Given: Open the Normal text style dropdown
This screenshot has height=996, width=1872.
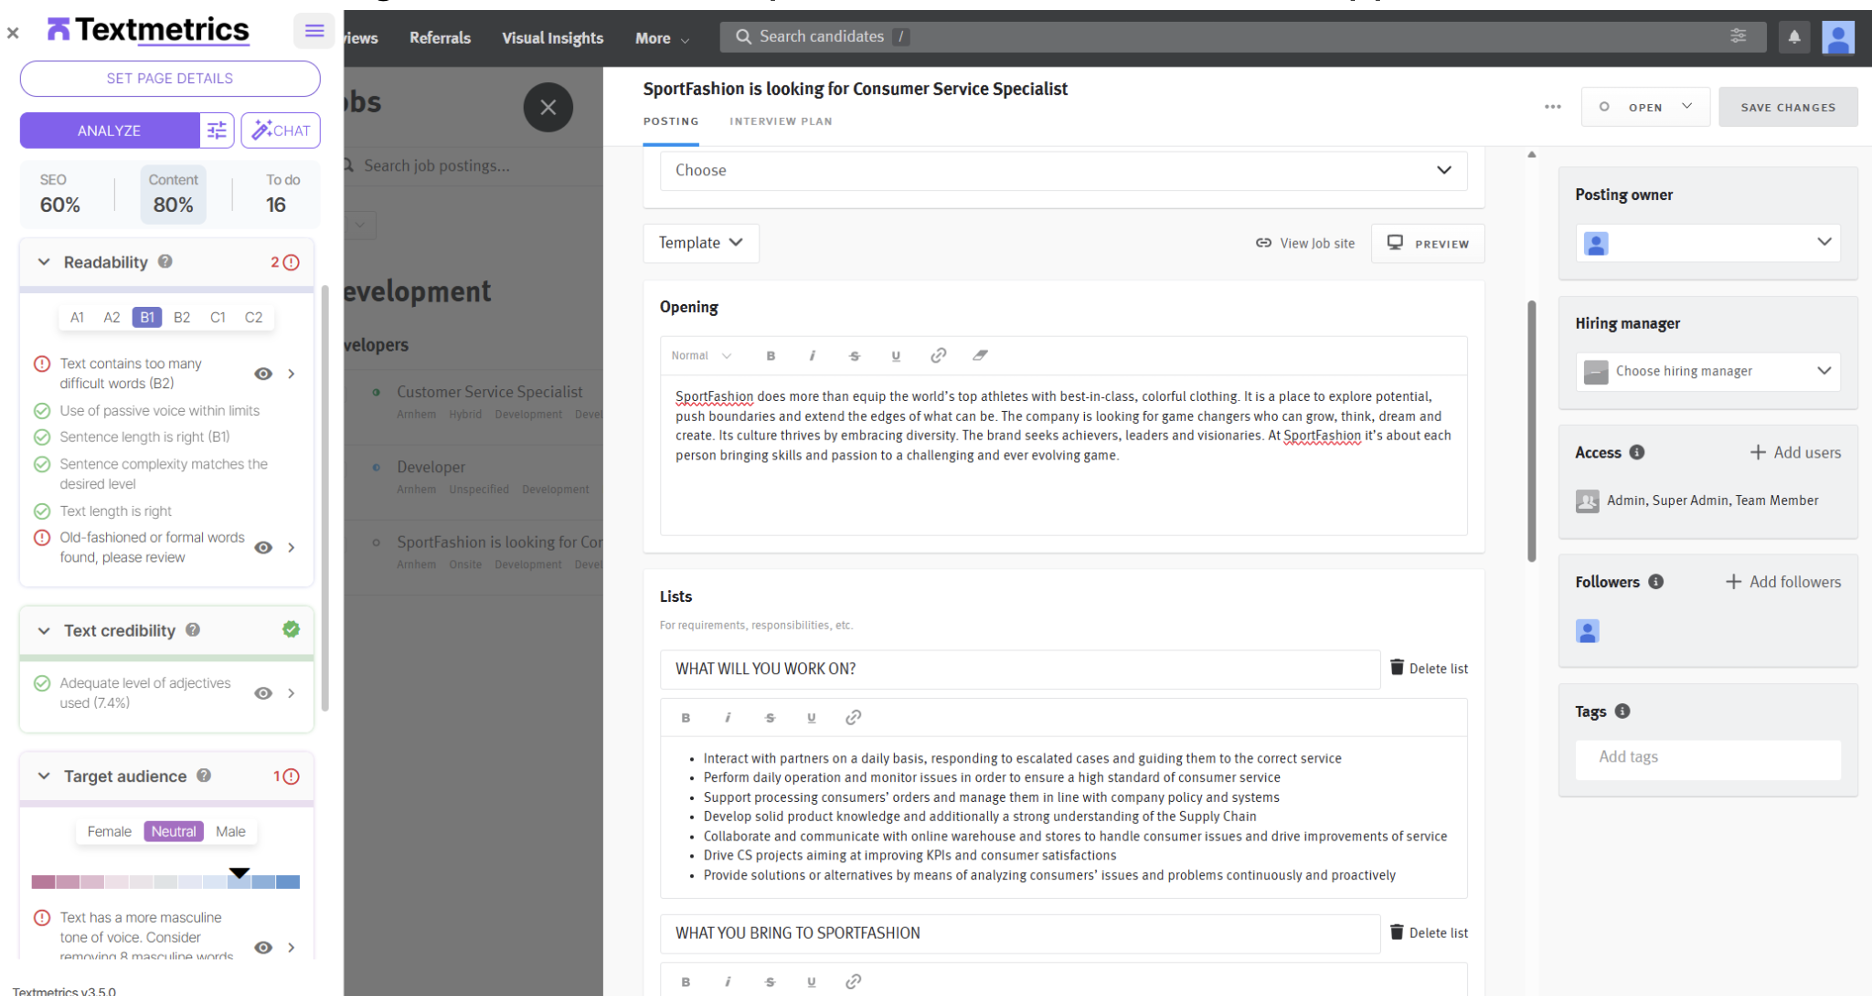Looking at the screenshot, I should pos(701,355).
